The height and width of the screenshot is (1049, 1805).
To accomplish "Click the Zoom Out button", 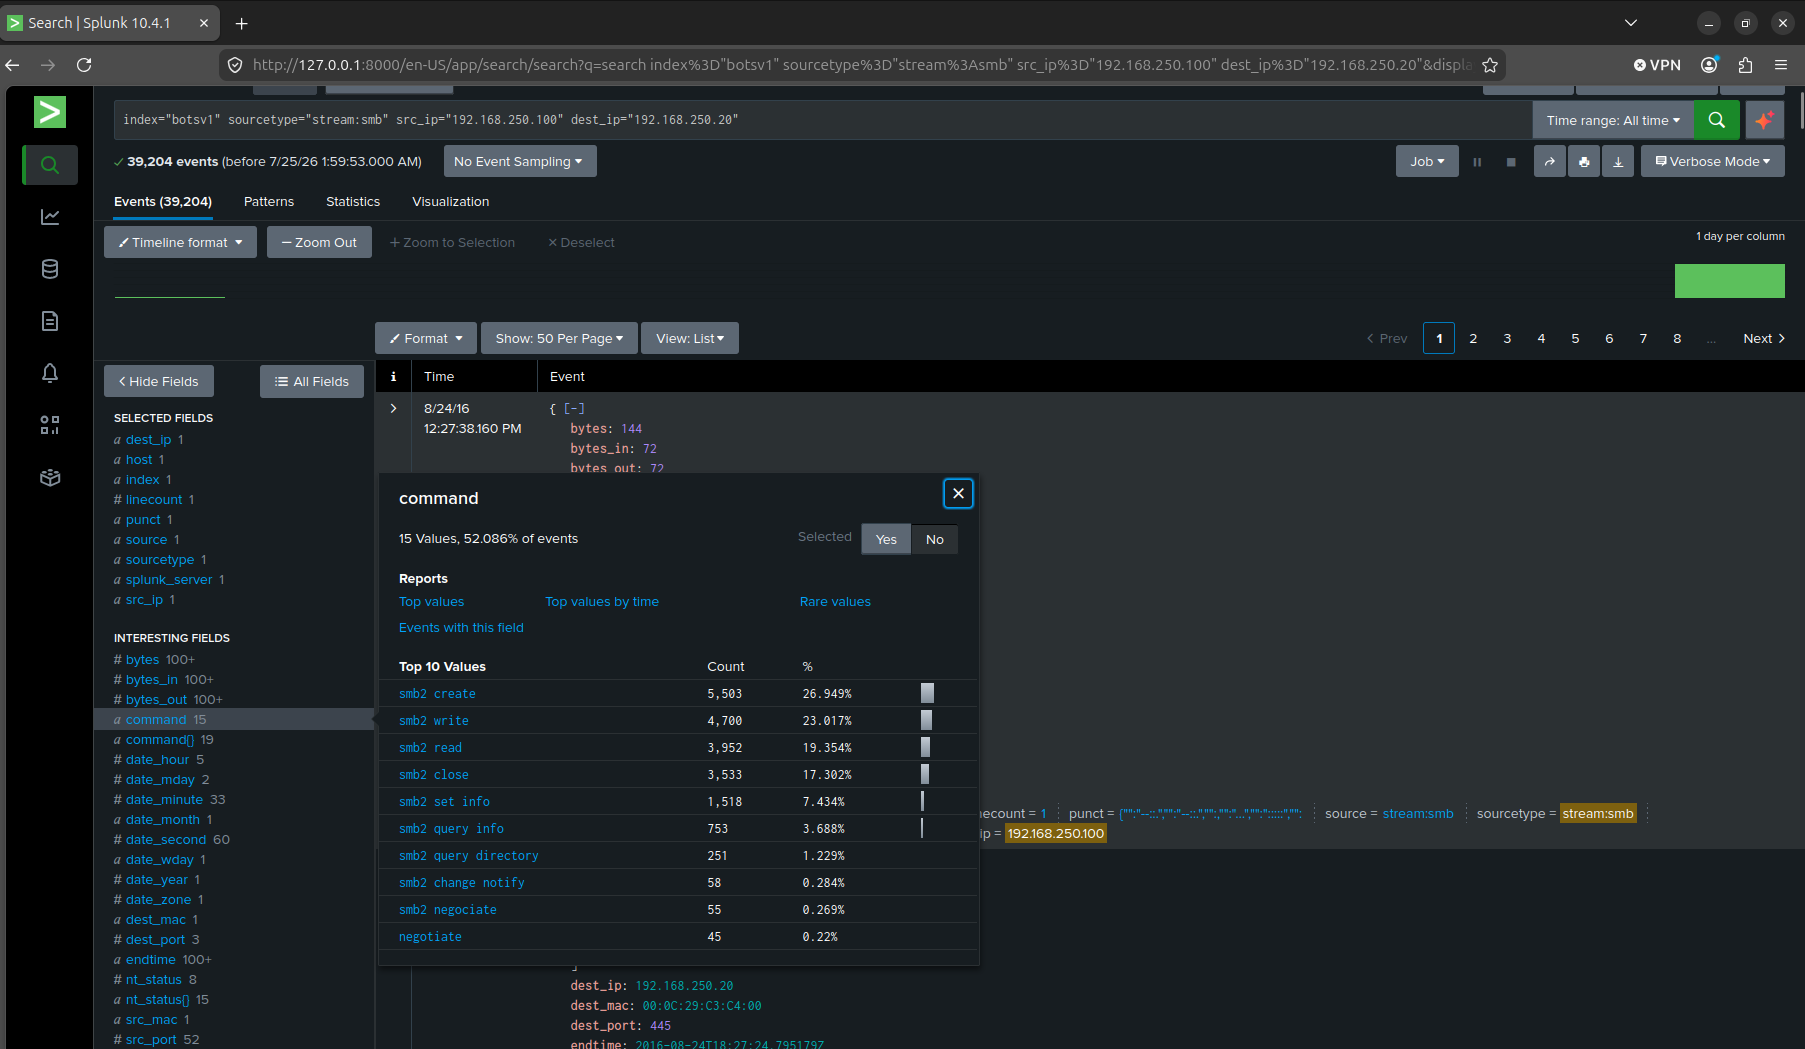I will click(319, 243).
